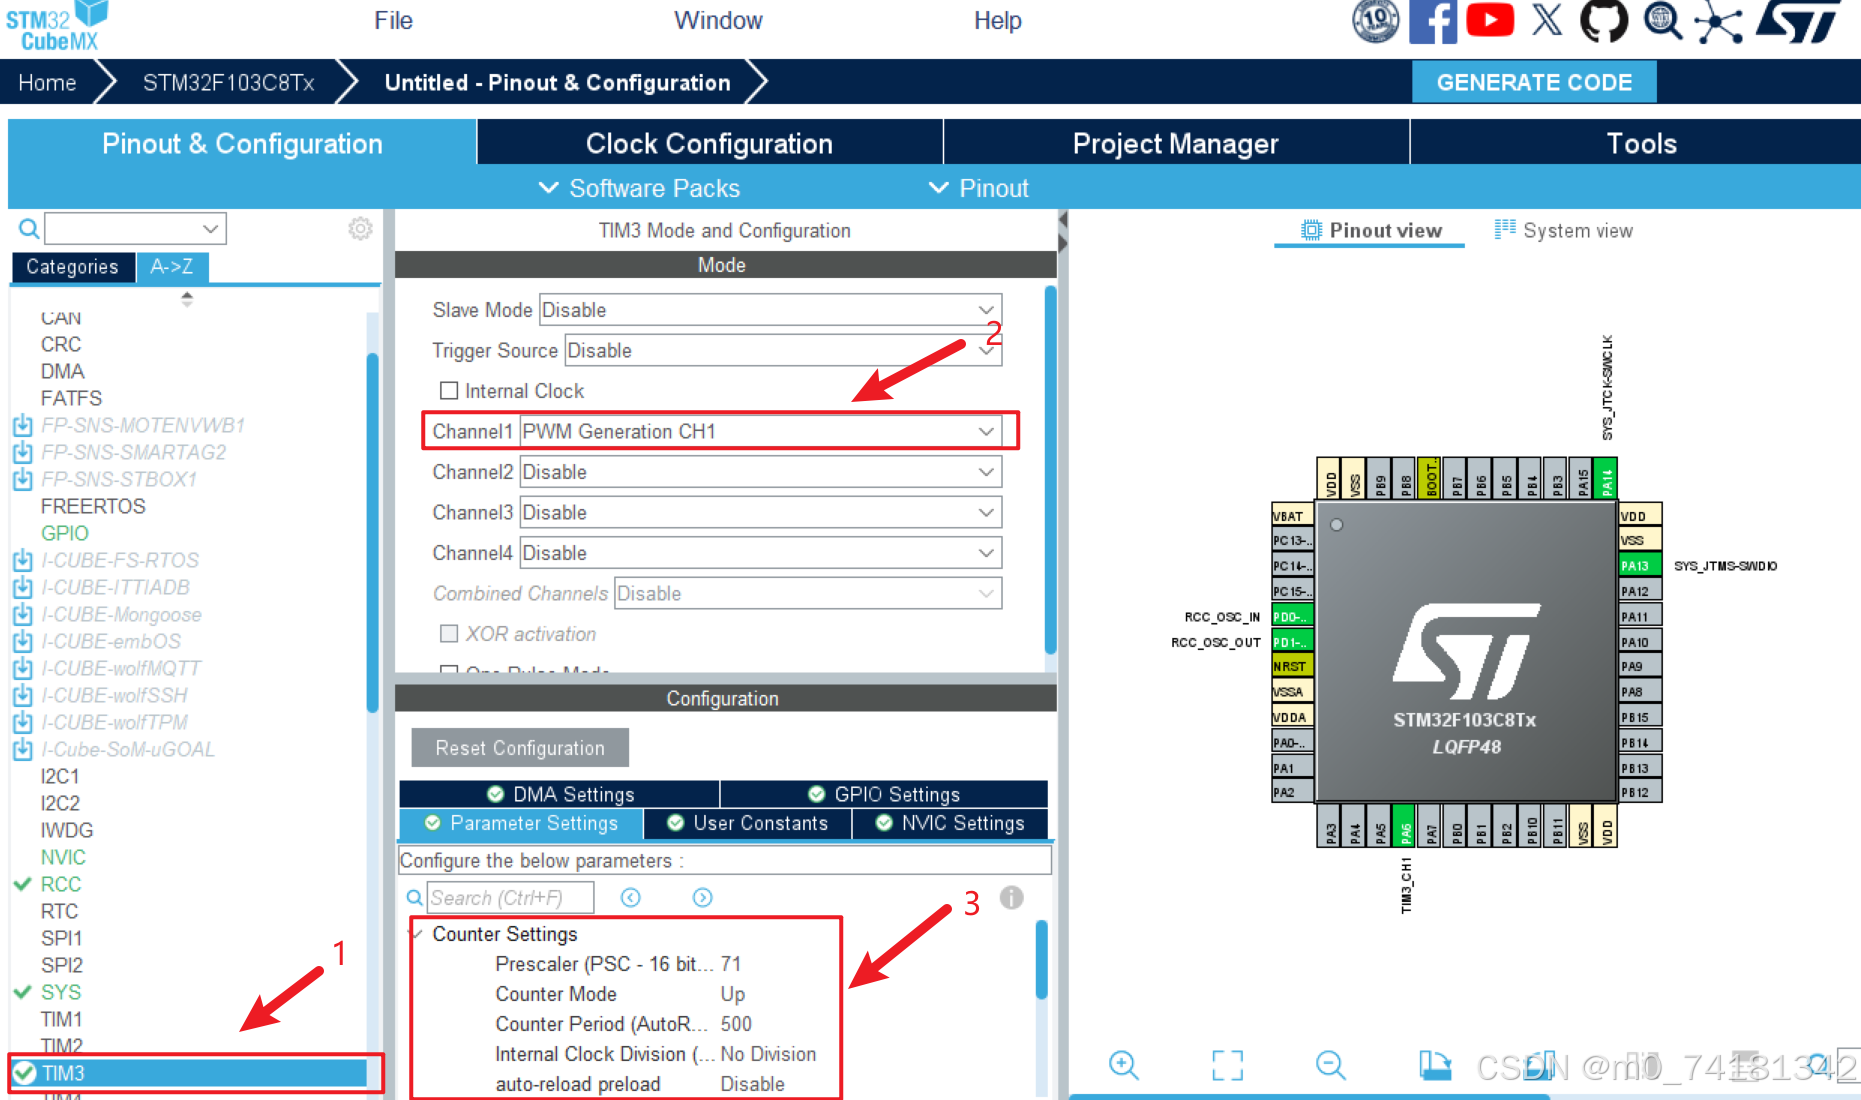The image size is (1861, 1100).
Task: Zoom in on the pinout view
Action: tap(1124, 1065)
